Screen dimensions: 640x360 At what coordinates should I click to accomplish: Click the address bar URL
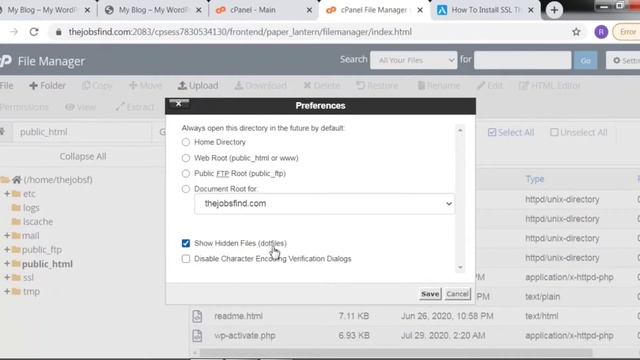(240, 32)
